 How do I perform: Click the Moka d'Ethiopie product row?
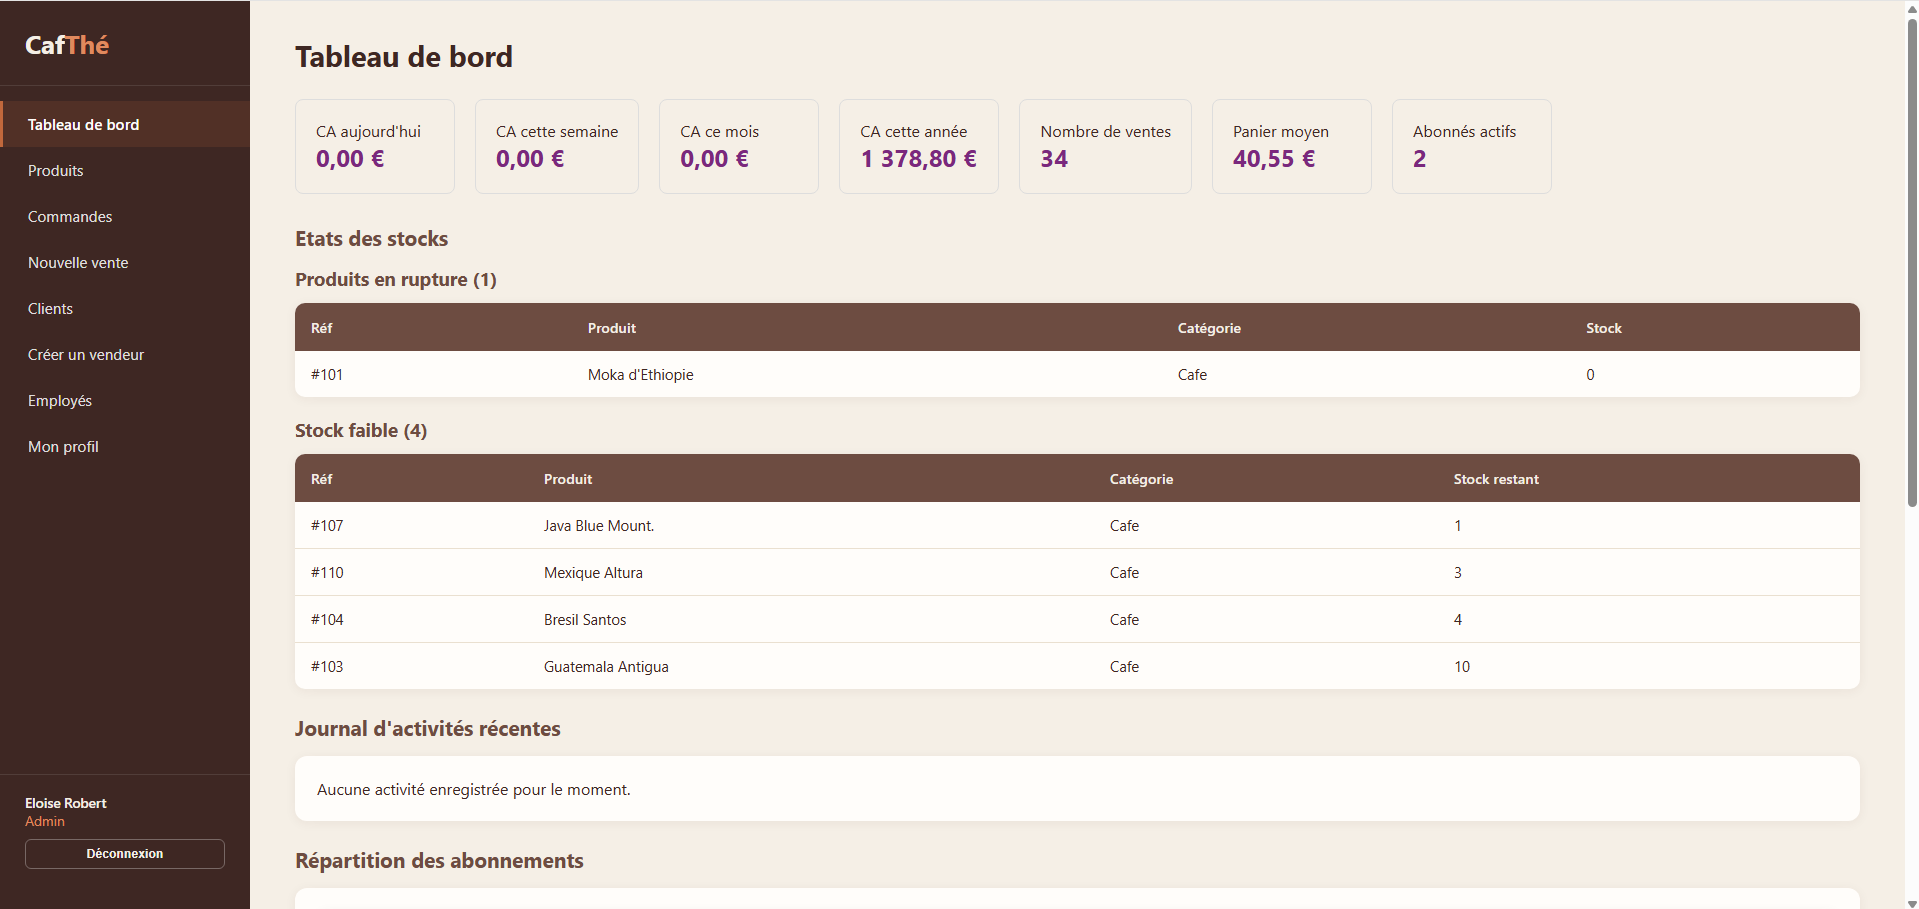pos(1077,374)
